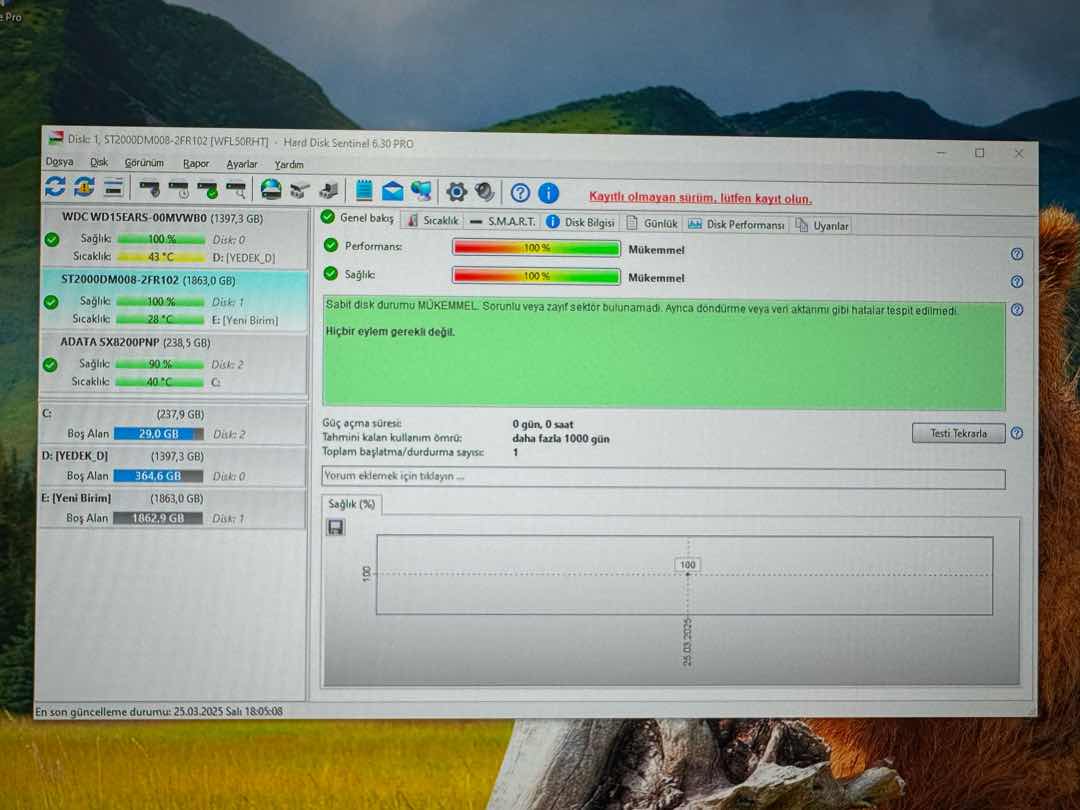Screen dimensions: 1080x810
Task: Switch to the Genel bakış tab
Action: pos(358,218)
